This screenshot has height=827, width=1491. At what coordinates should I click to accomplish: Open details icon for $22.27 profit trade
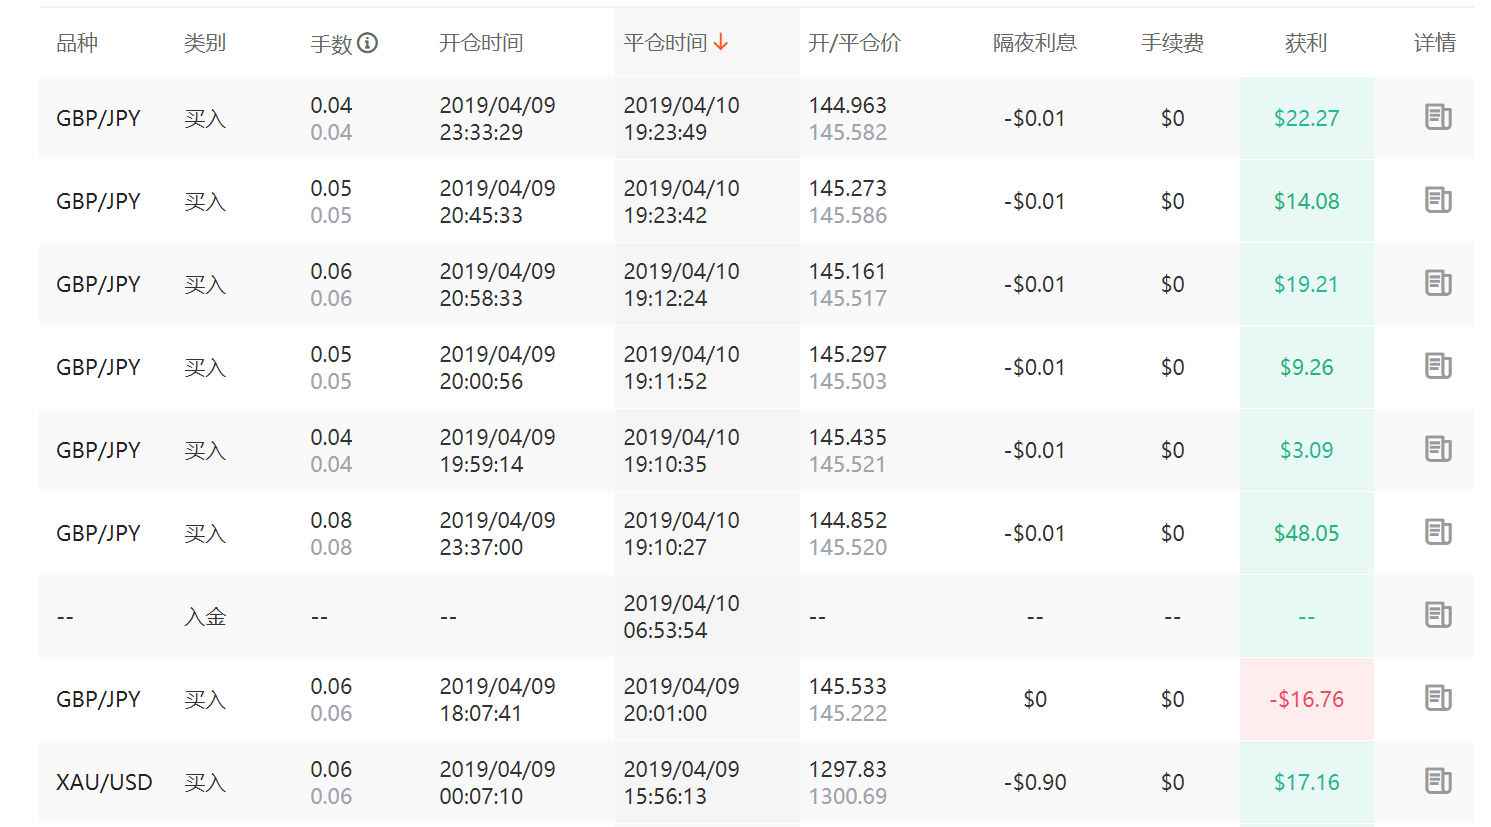coord(1437,118)
